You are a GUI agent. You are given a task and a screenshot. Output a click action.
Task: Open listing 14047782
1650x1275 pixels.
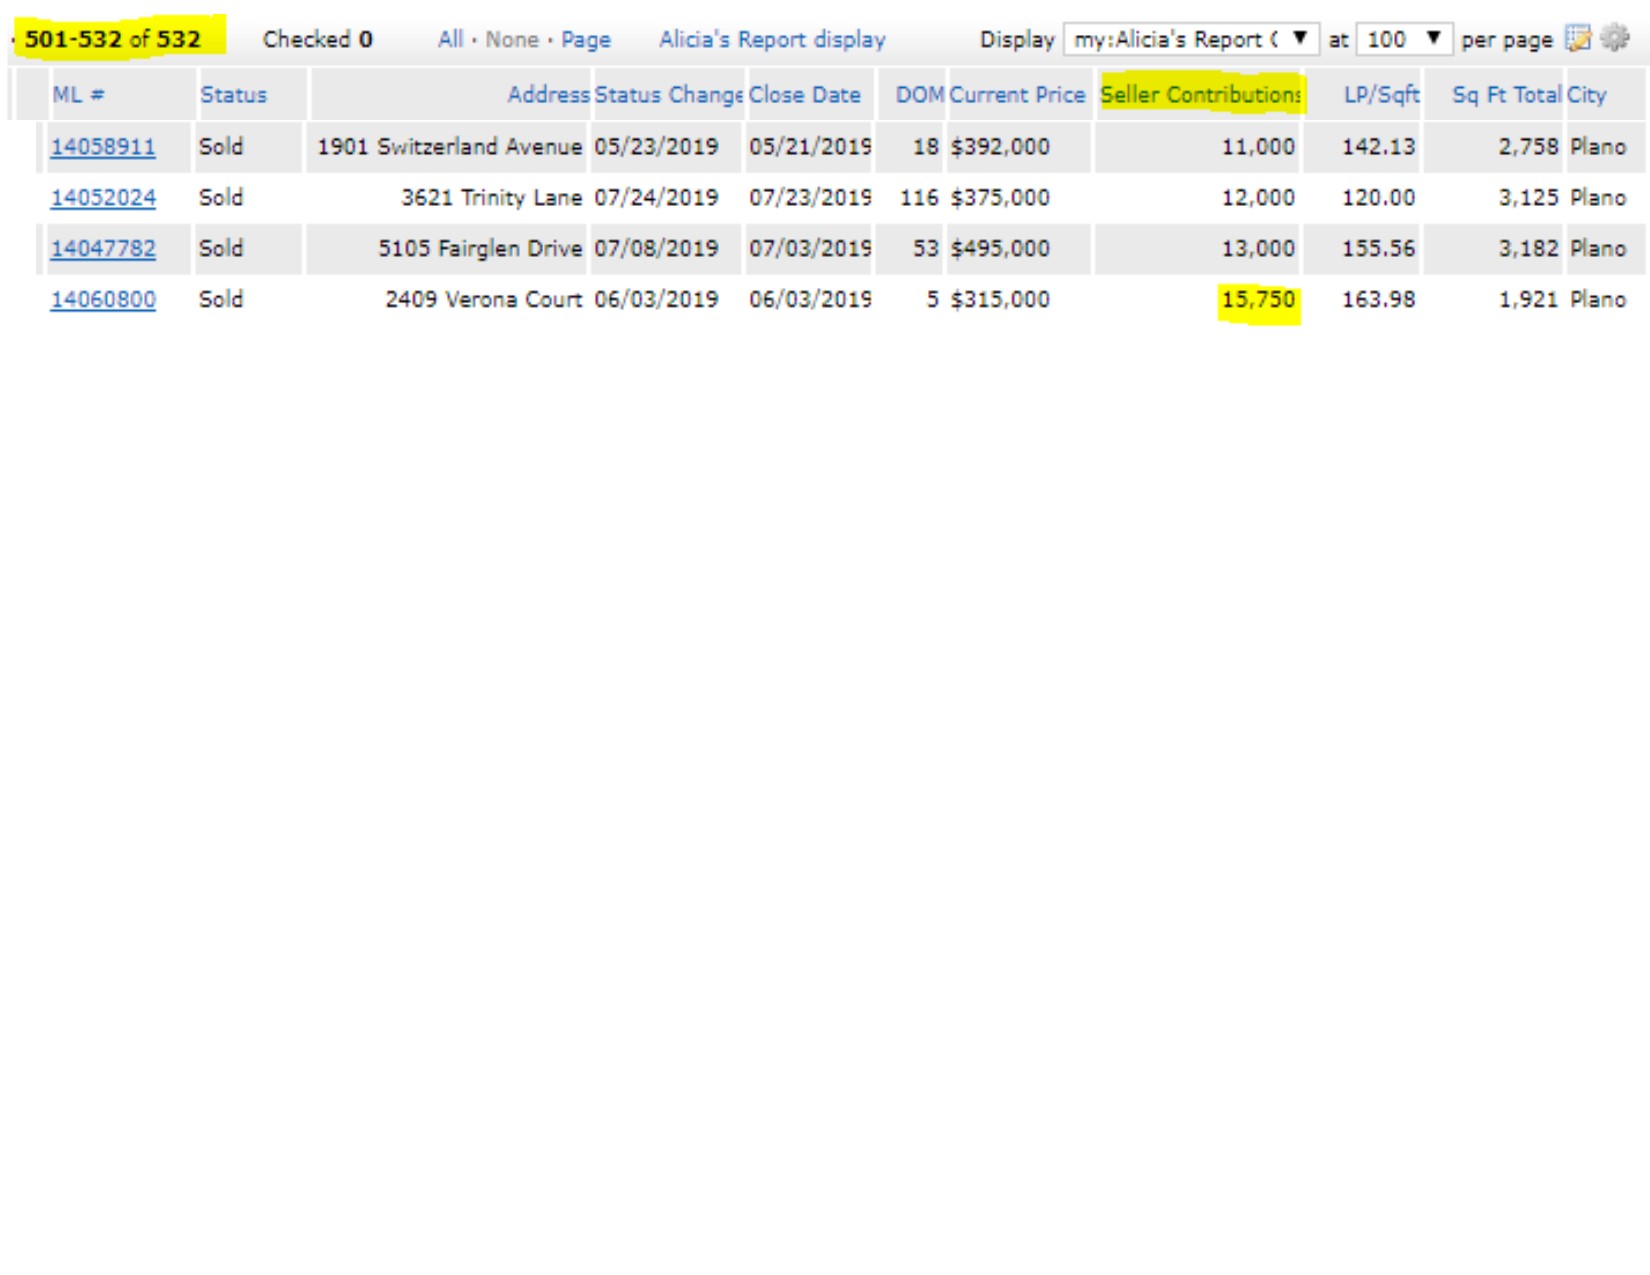coord(103,249)
